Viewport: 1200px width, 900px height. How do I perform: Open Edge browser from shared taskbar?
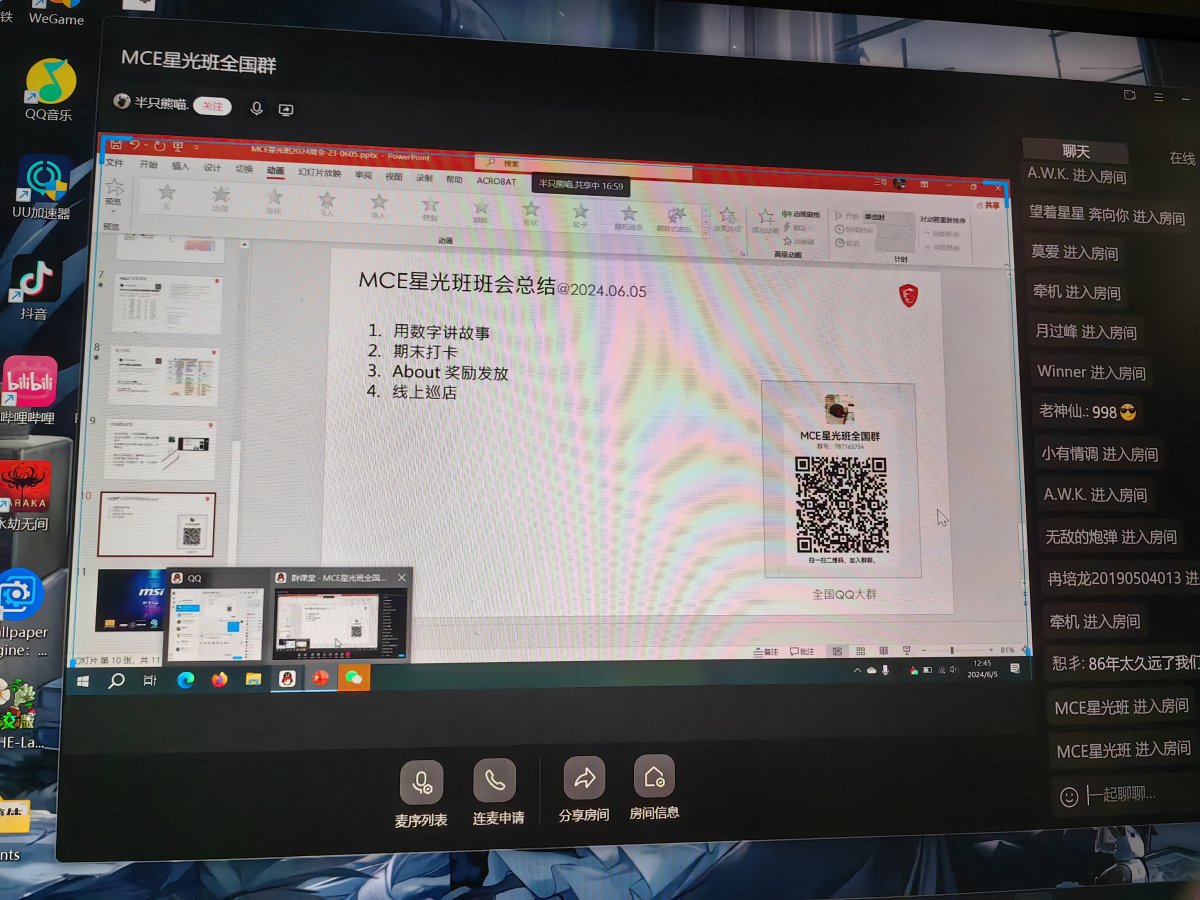(x=185, y=680)
